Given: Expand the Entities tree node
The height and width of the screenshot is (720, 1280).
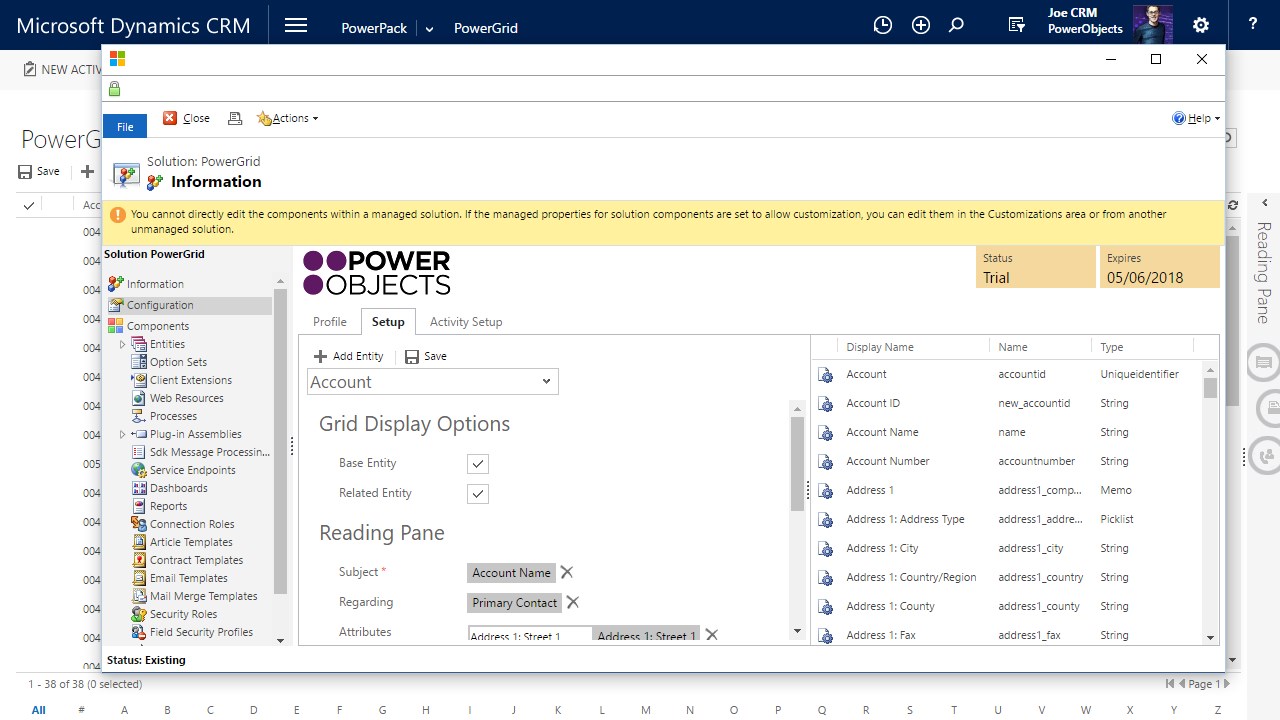Looking at the screenshot, I should [123, 344].
